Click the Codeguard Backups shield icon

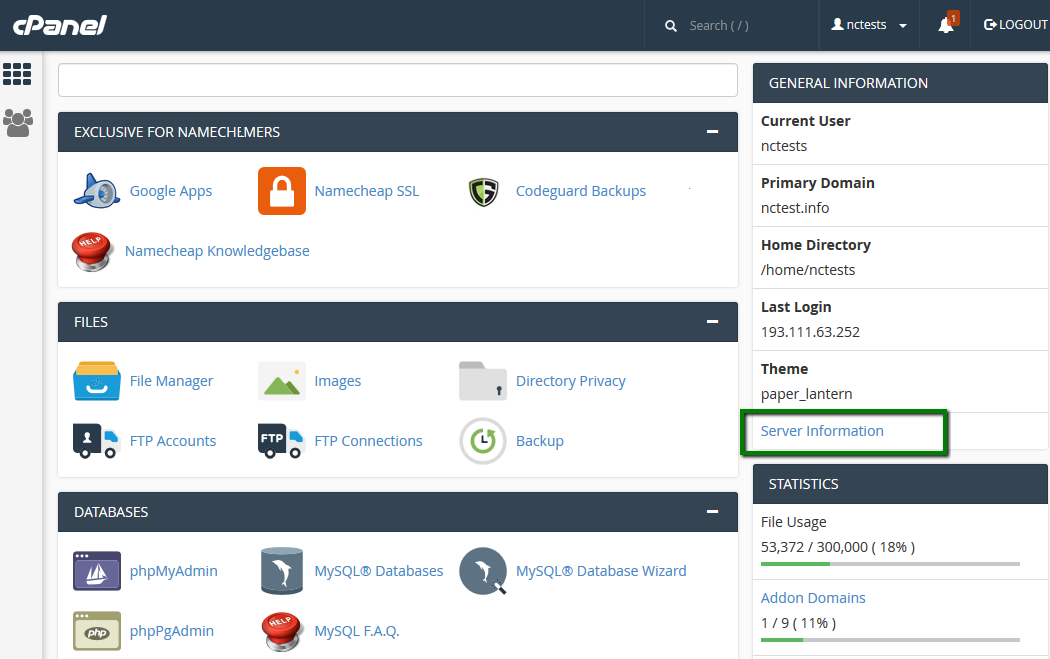pyautogui.click(x=483, y=192)
